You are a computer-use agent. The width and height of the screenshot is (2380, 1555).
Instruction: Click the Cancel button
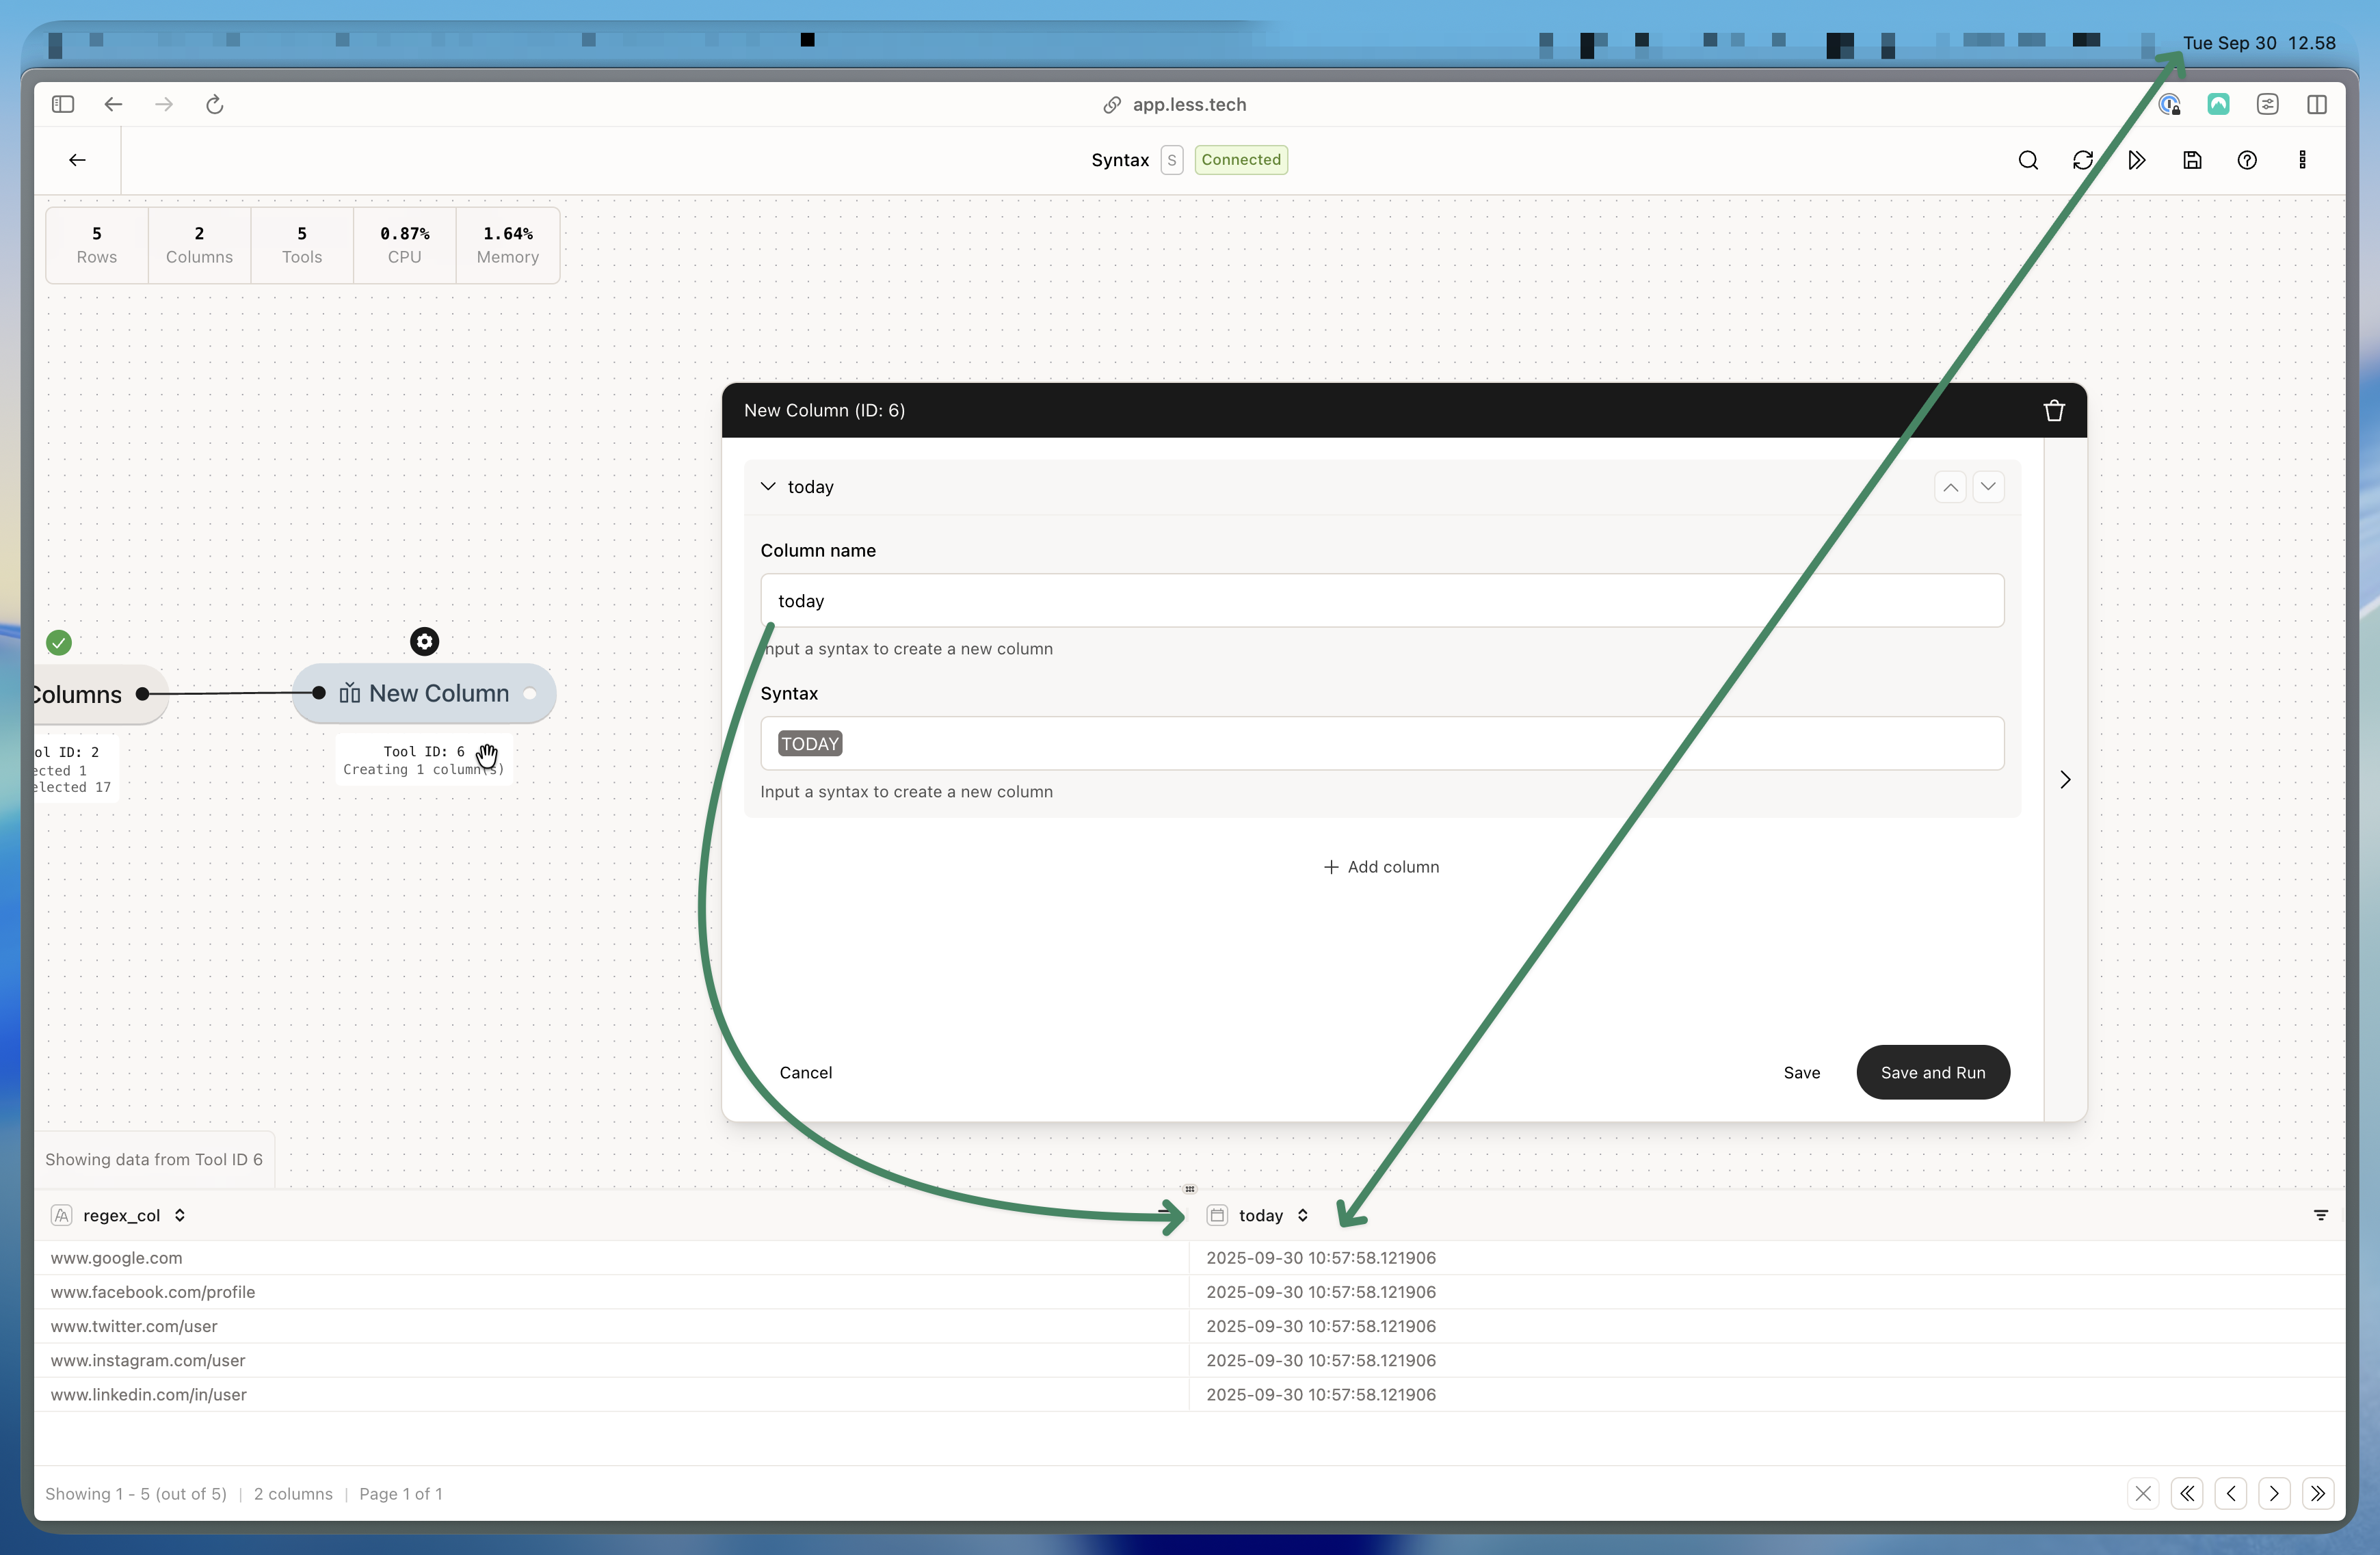click(805, 1072)
